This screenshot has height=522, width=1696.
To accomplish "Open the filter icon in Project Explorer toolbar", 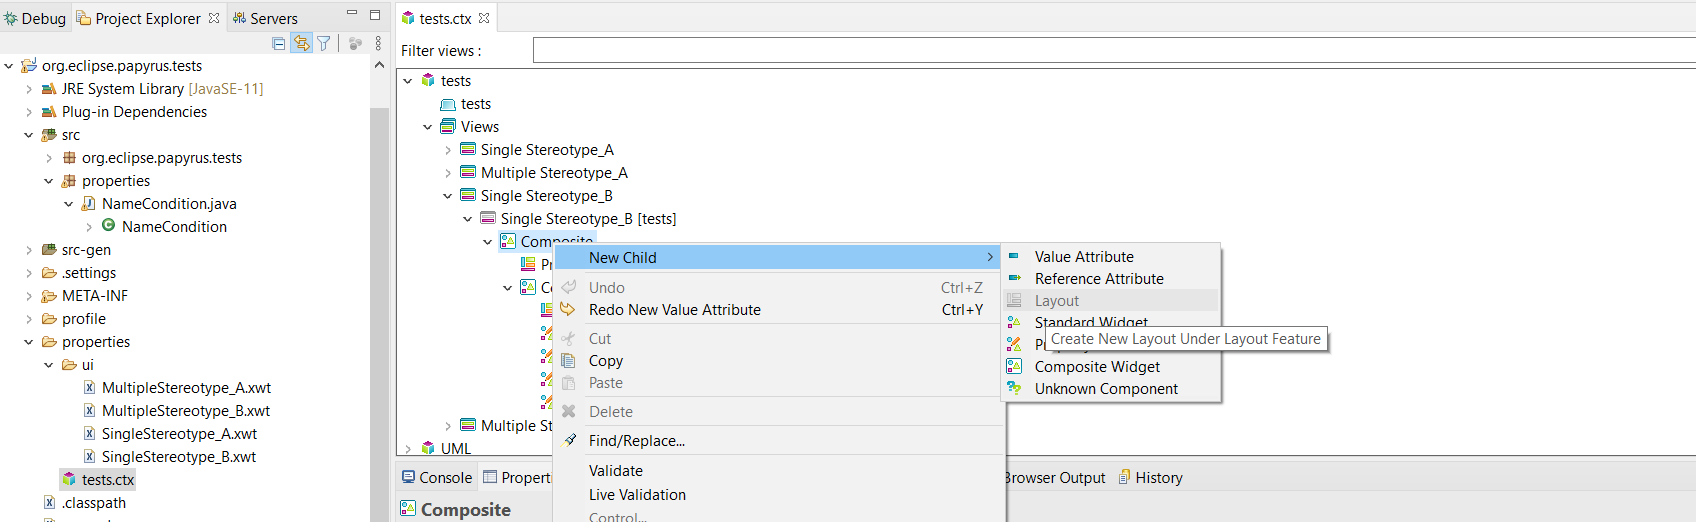I will (x=324, y=43).
